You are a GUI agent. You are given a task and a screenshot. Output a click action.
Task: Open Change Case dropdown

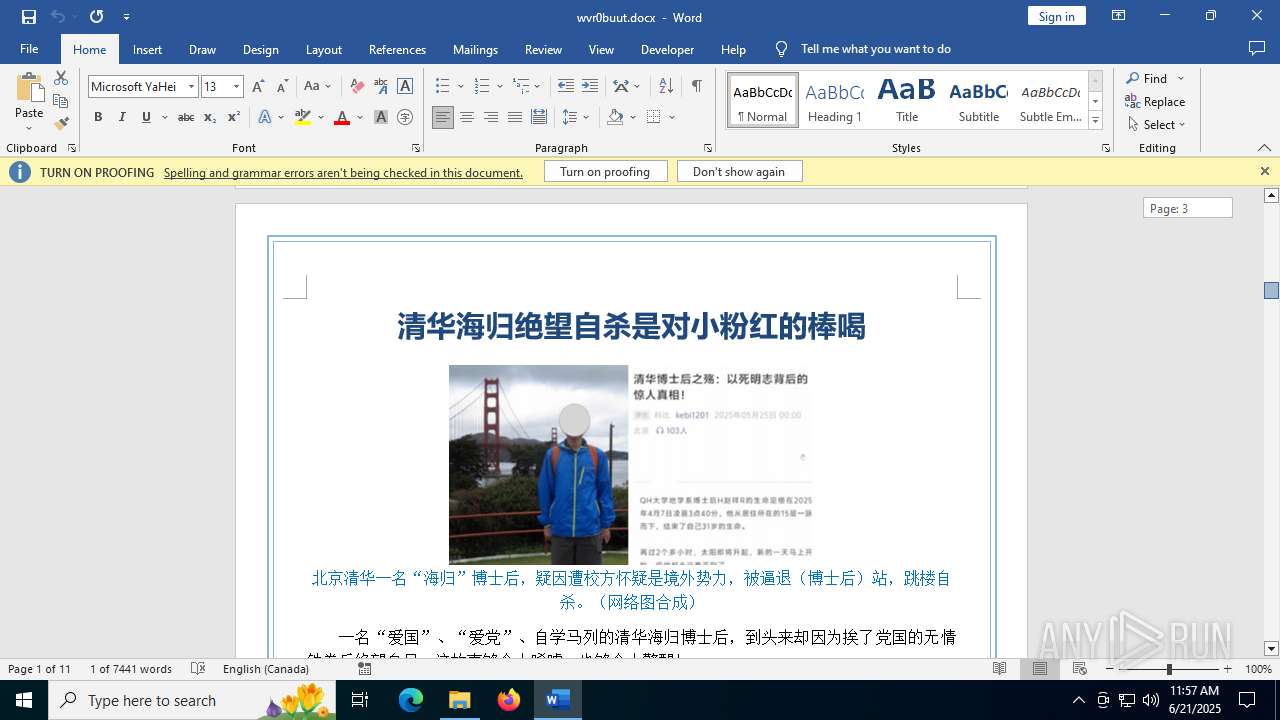point(318,87)
